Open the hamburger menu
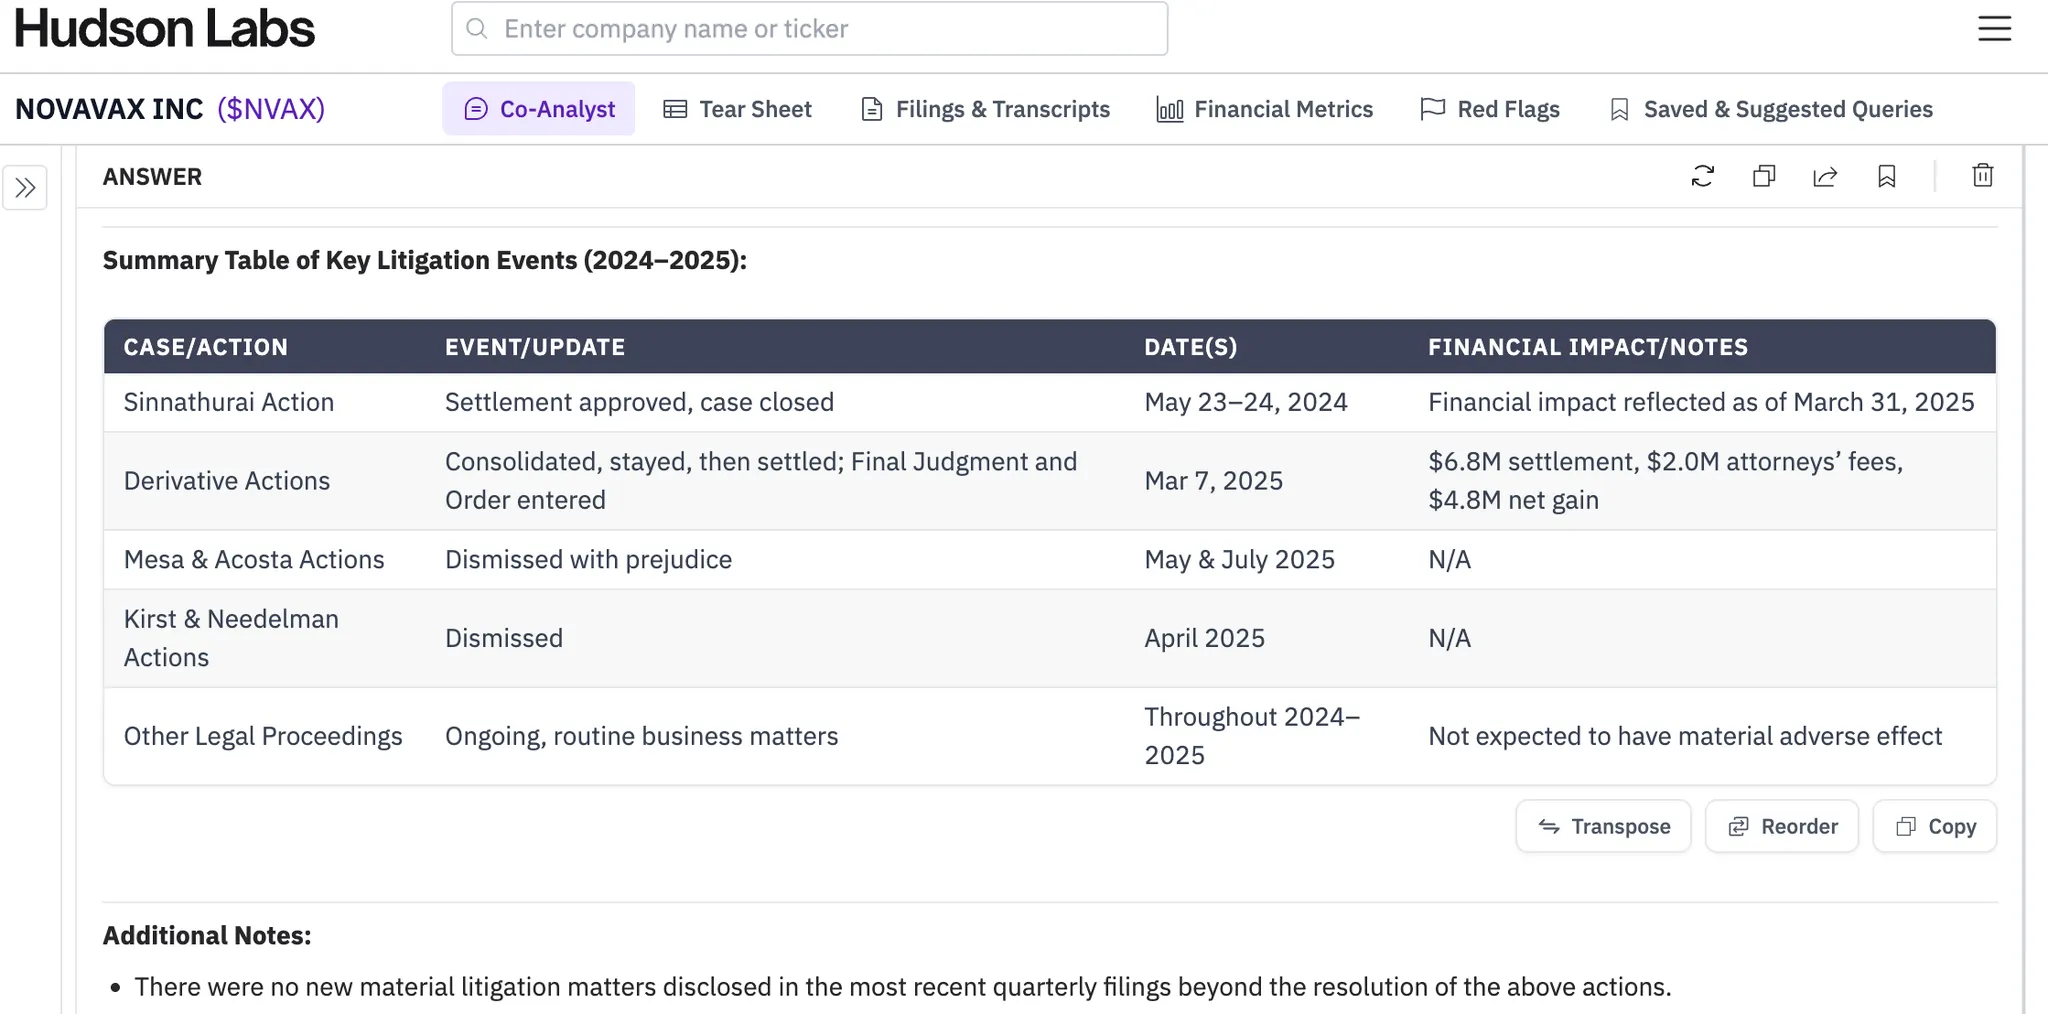 point(1994,29)
